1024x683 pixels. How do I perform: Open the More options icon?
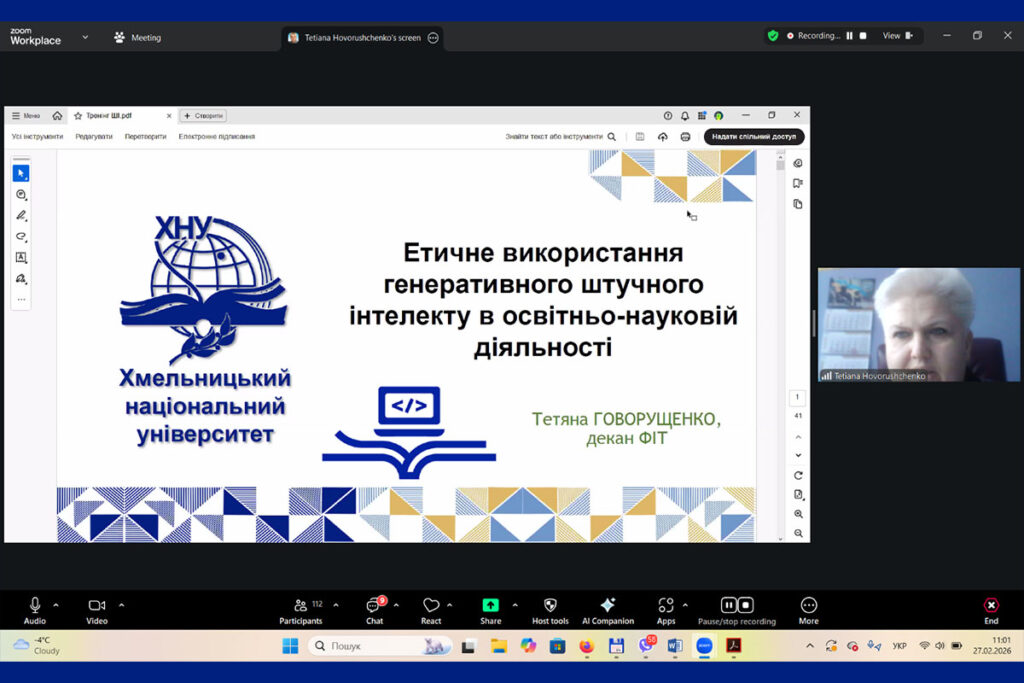pyautogui.click(x=808, y=606)
